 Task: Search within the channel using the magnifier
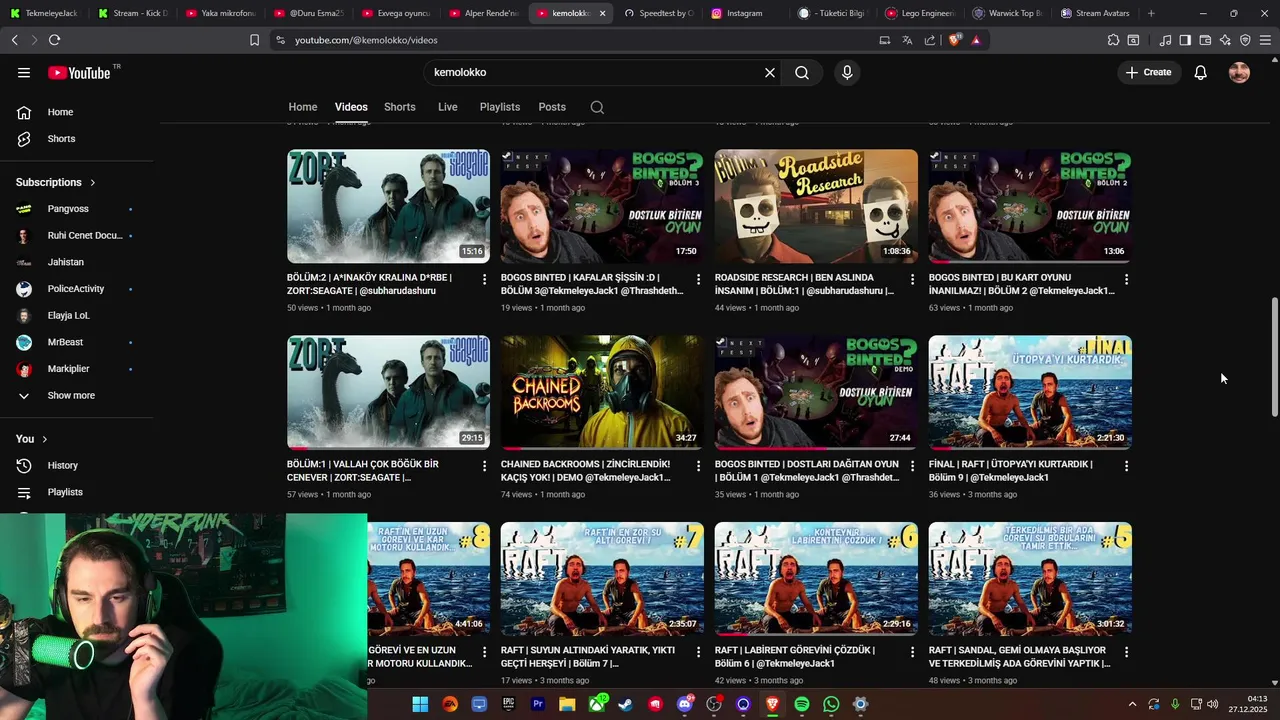[597, 107]
